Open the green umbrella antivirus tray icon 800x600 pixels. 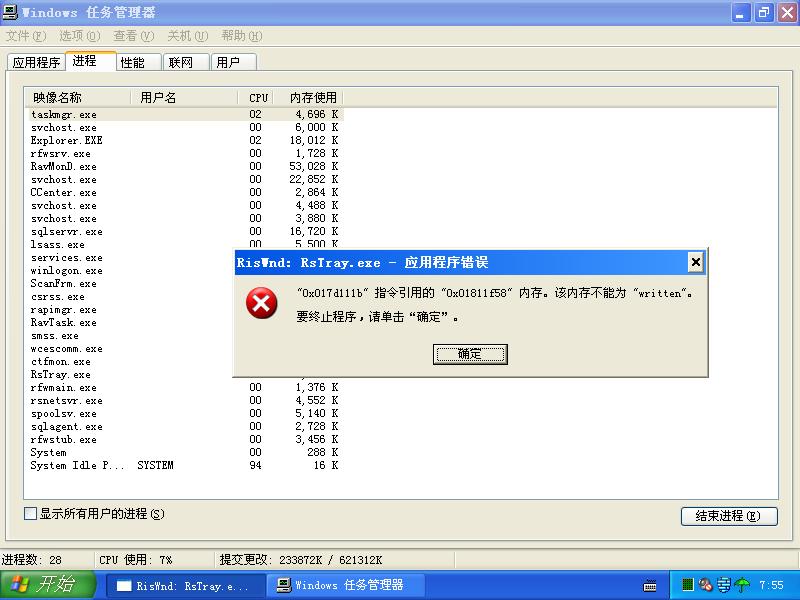(x=742, y=584)
